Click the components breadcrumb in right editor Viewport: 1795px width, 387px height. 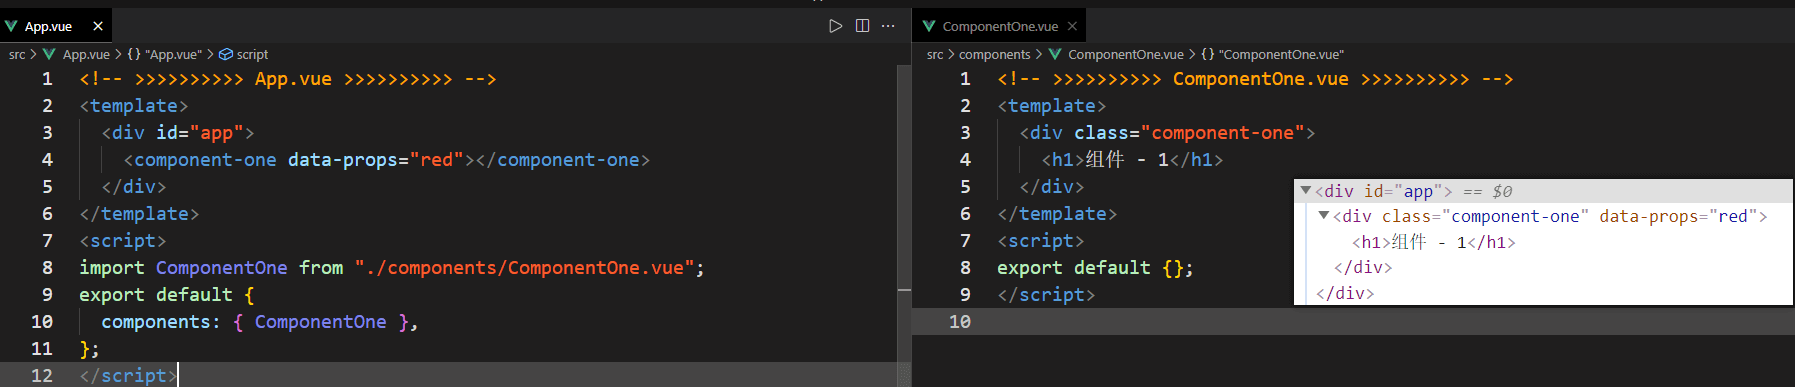994,54
